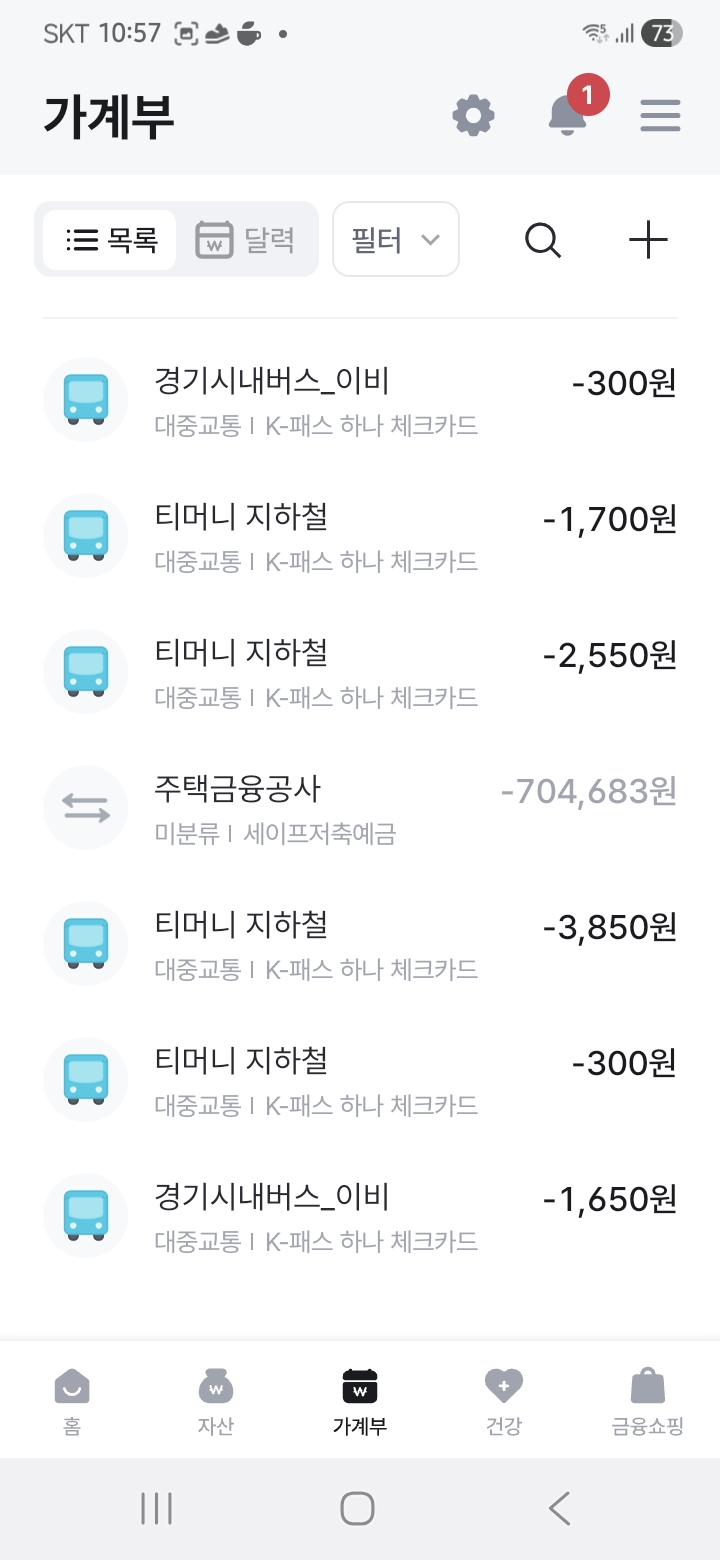The width and height of the screenshot is (720, 1560).
Task: Open notifications bell with red badge
Action: (x=568, y=116)
